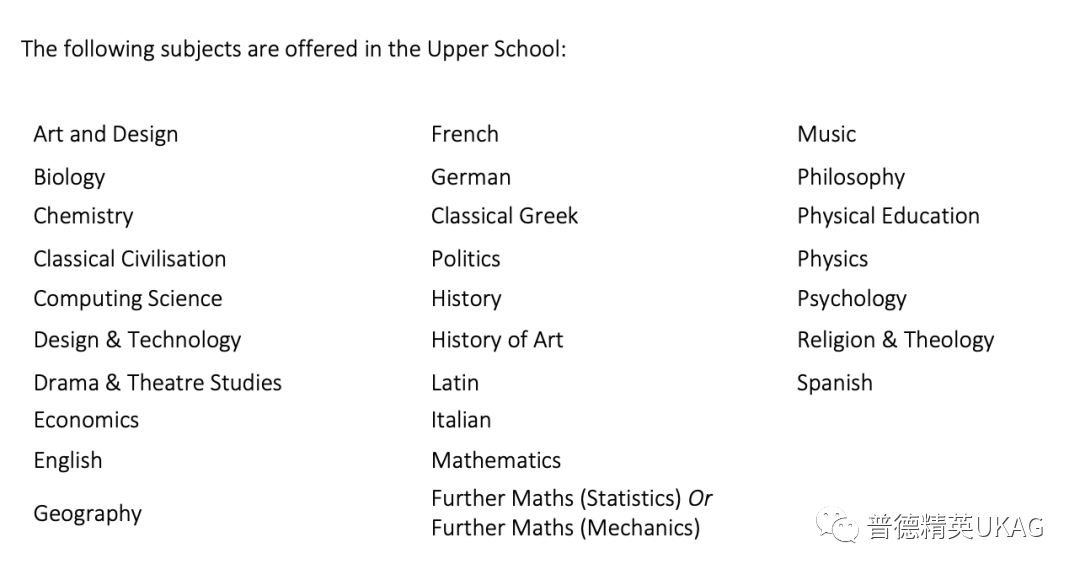Click on the Mathematics entry
Image resolution: width=1080 pixels, height=575 pixels.
tap(497, 461)
